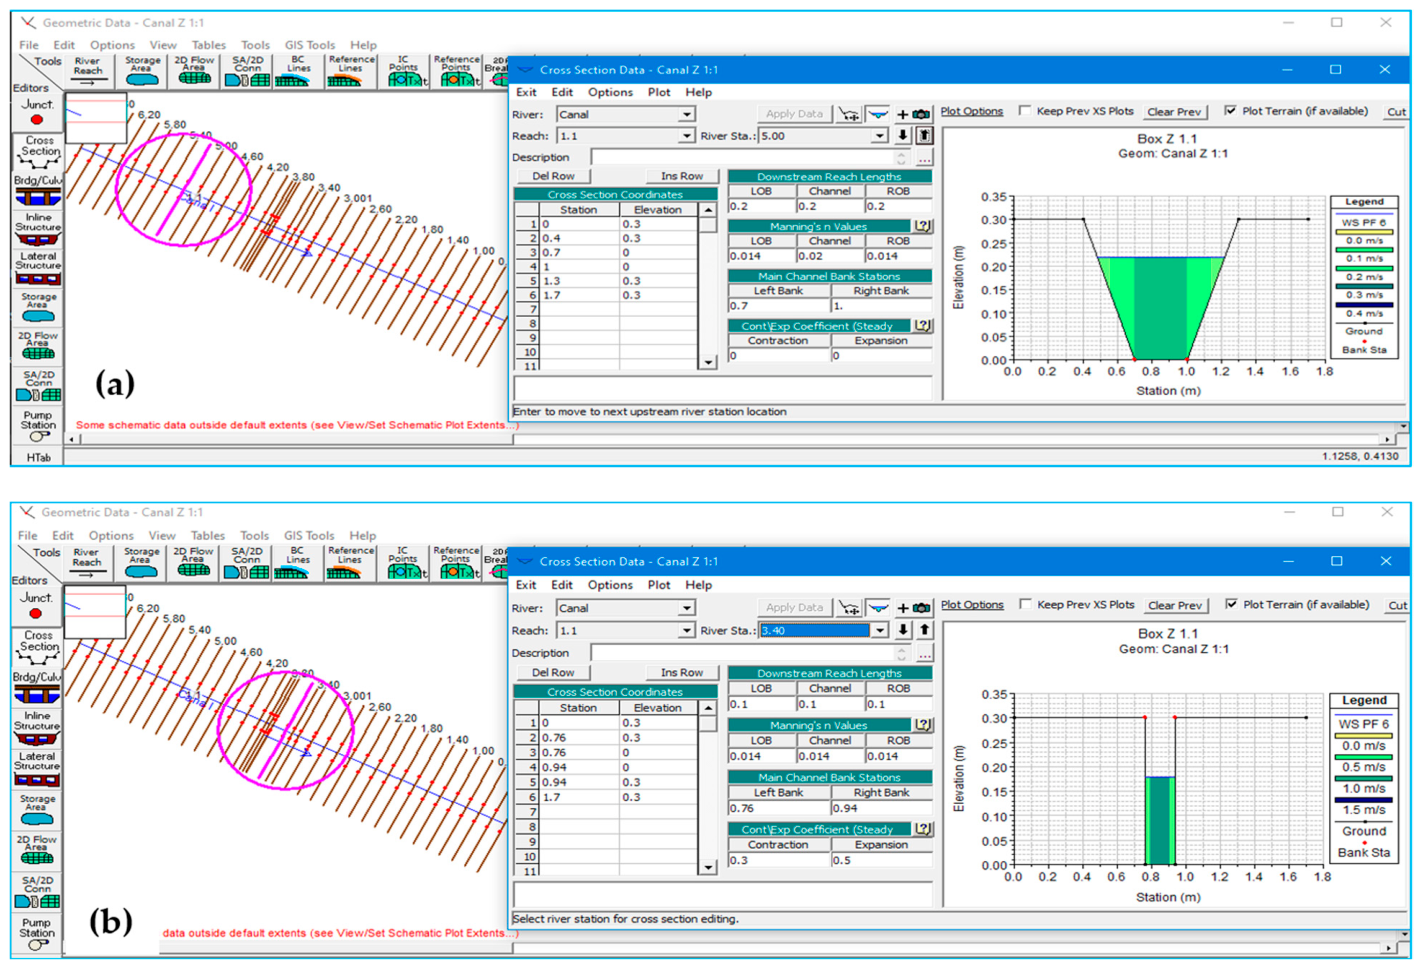Click Contraction coefficient field showing 0.3

[x=779, y=860]
